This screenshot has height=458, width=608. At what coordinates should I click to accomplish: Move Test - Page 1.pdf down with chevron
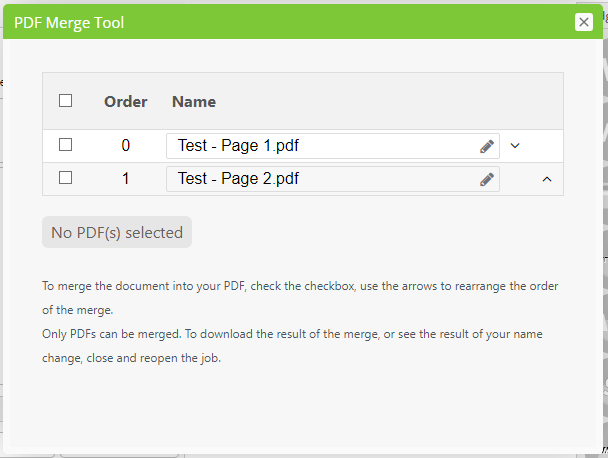coord(515,146)
